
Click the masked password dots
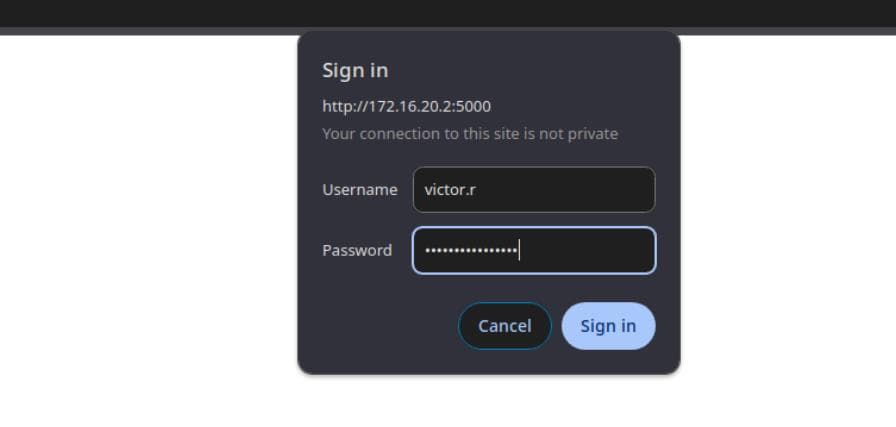pyautogui.click(x=470, y=250)
